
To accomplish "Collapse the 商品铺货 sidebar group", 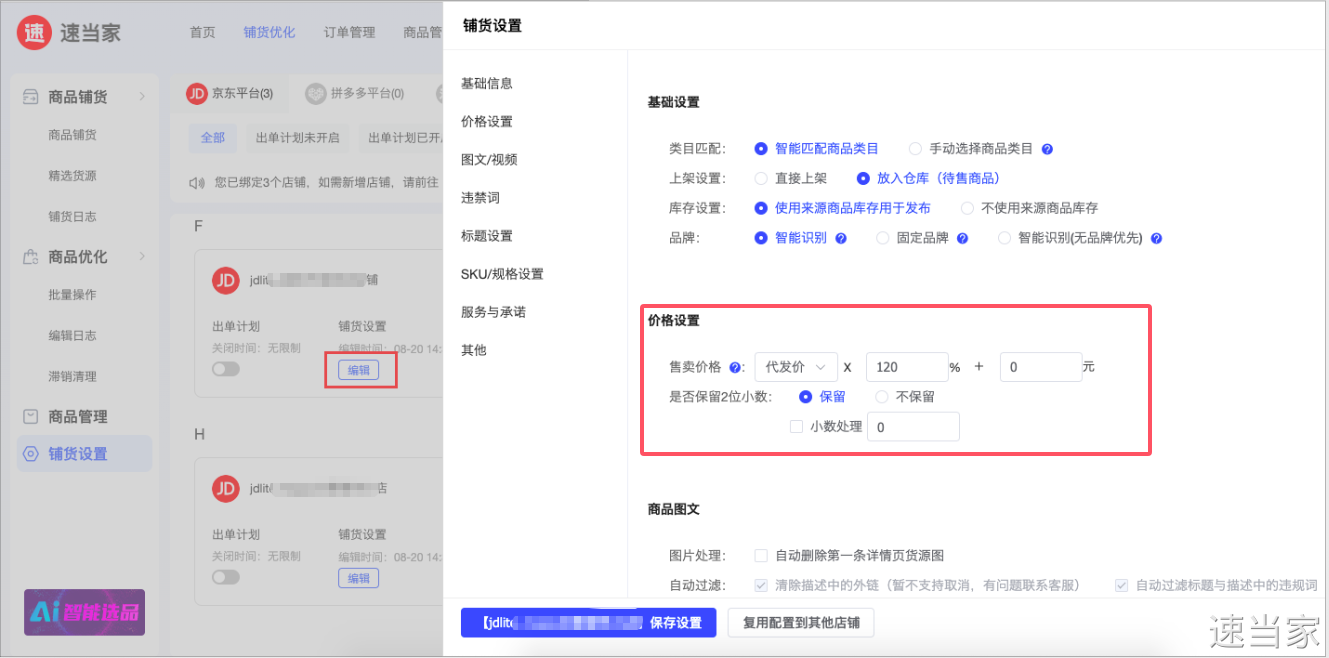I will pyautogui.click(x=141, y=97).
